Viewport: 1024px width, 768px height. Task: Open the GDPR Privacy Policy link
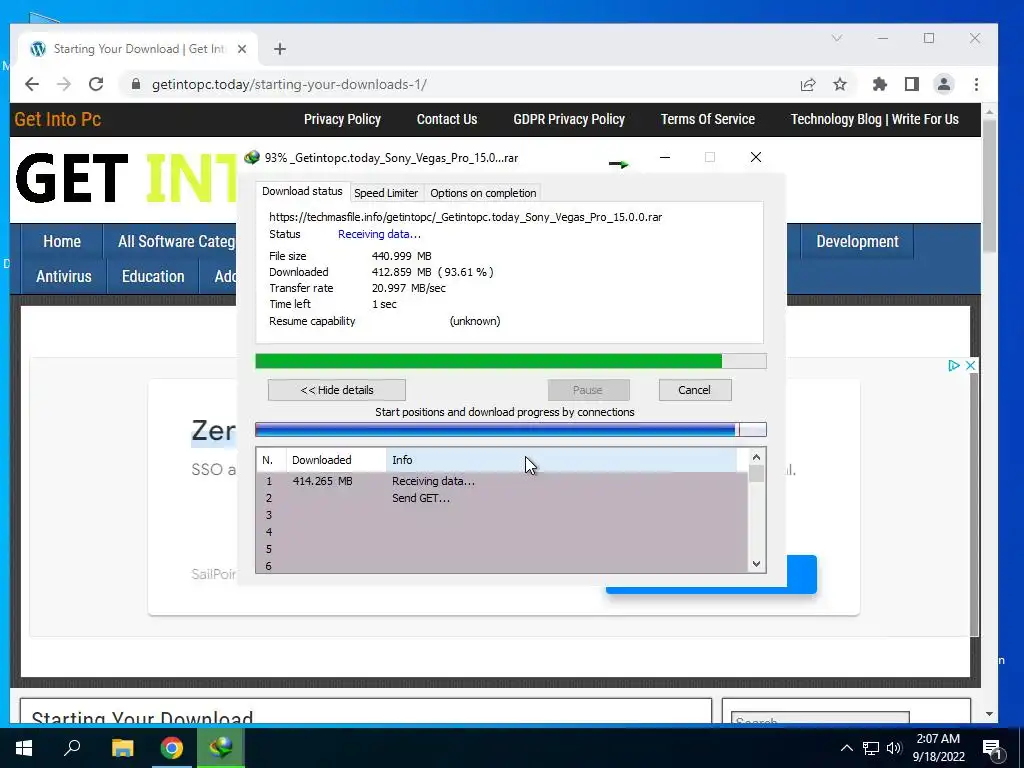click(x=569, y=120)
